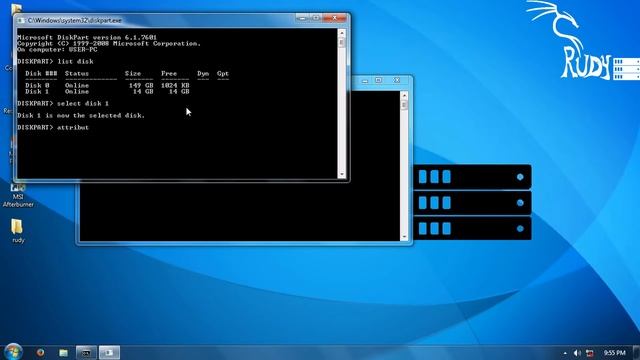The width and height of the screenshot is (640, 360).
Task: Select the MSI Afterburner desktop shortcut
Action: (18, 195)
